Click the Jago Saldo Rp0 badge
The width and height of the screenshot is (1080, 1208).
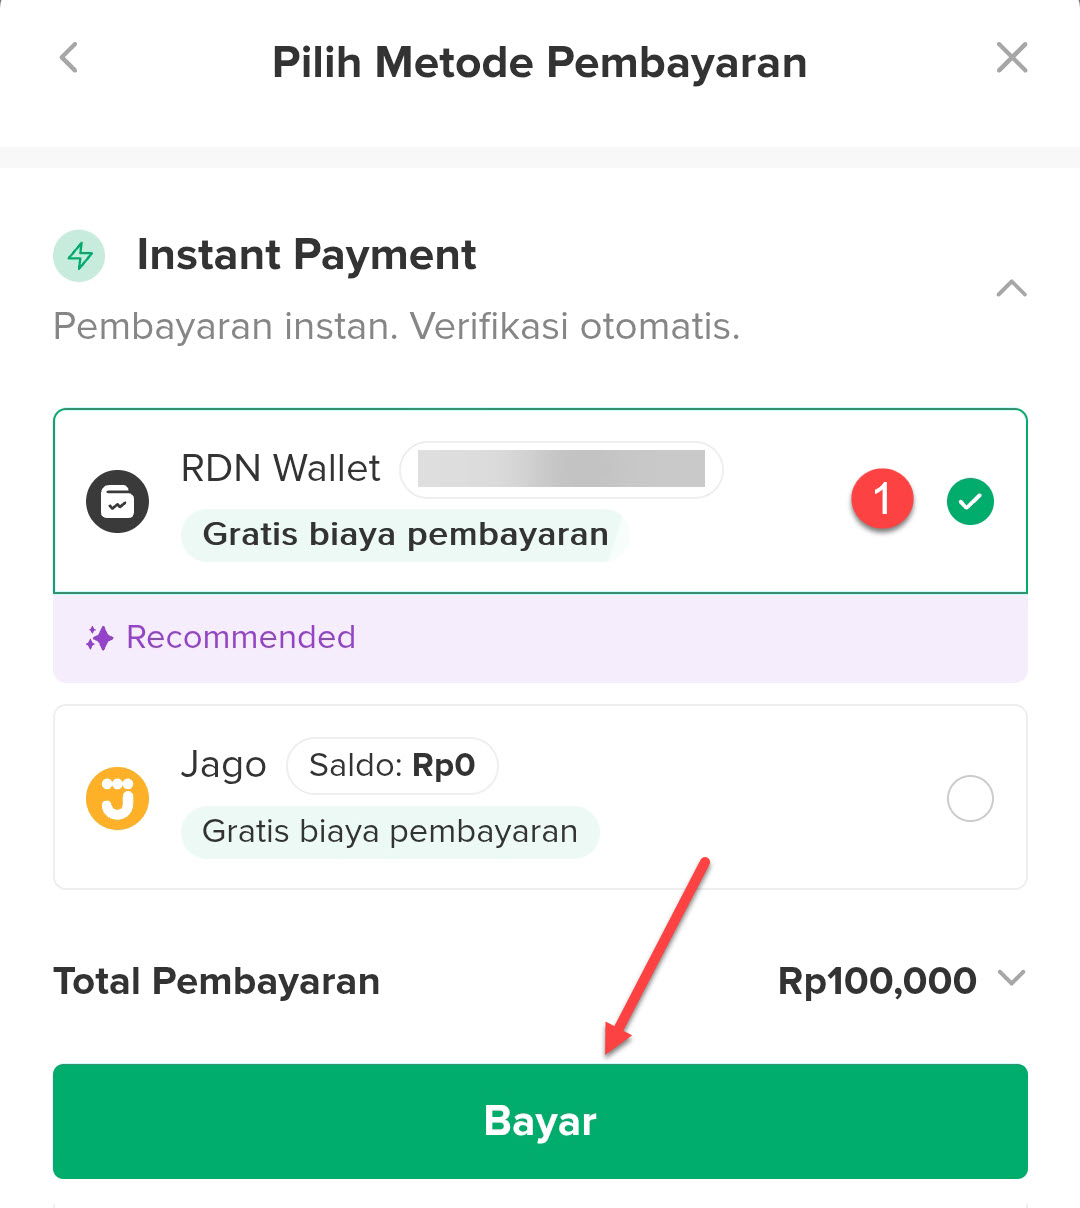[x=392, y=766]
